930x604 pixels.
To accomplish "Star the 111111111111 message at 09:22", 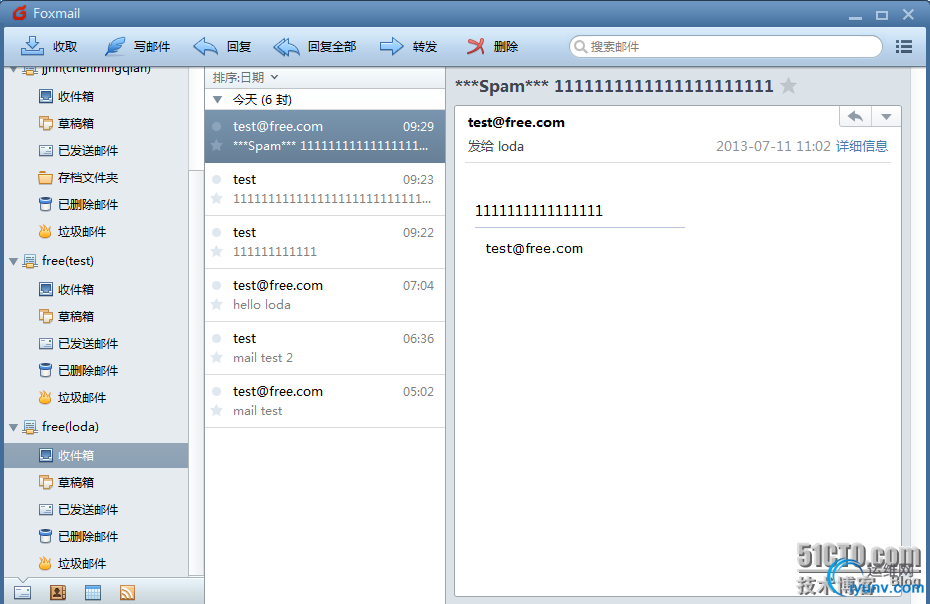I will point(217,252).
